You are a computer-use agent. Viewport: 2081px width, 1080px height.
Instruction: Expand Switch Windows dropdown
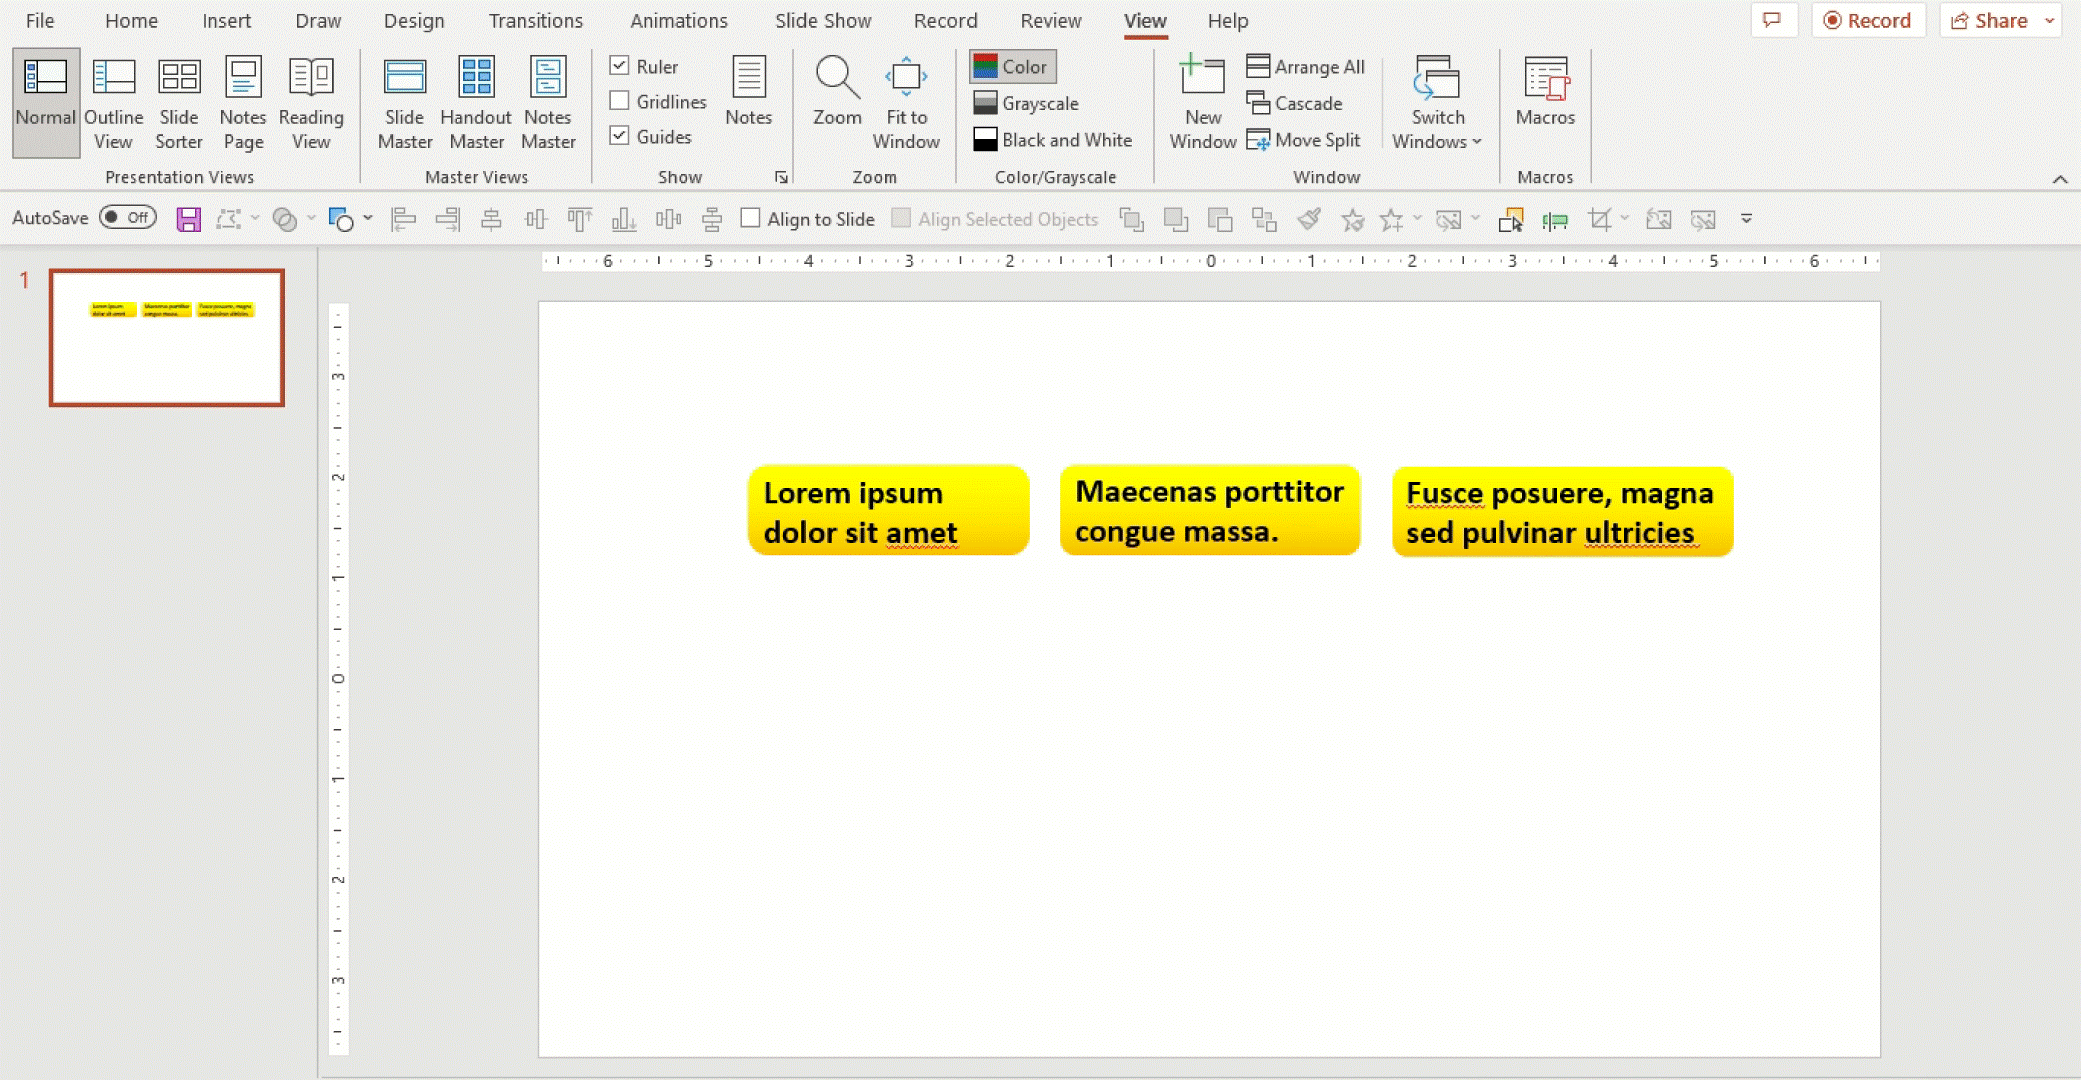click(1437, 102)
